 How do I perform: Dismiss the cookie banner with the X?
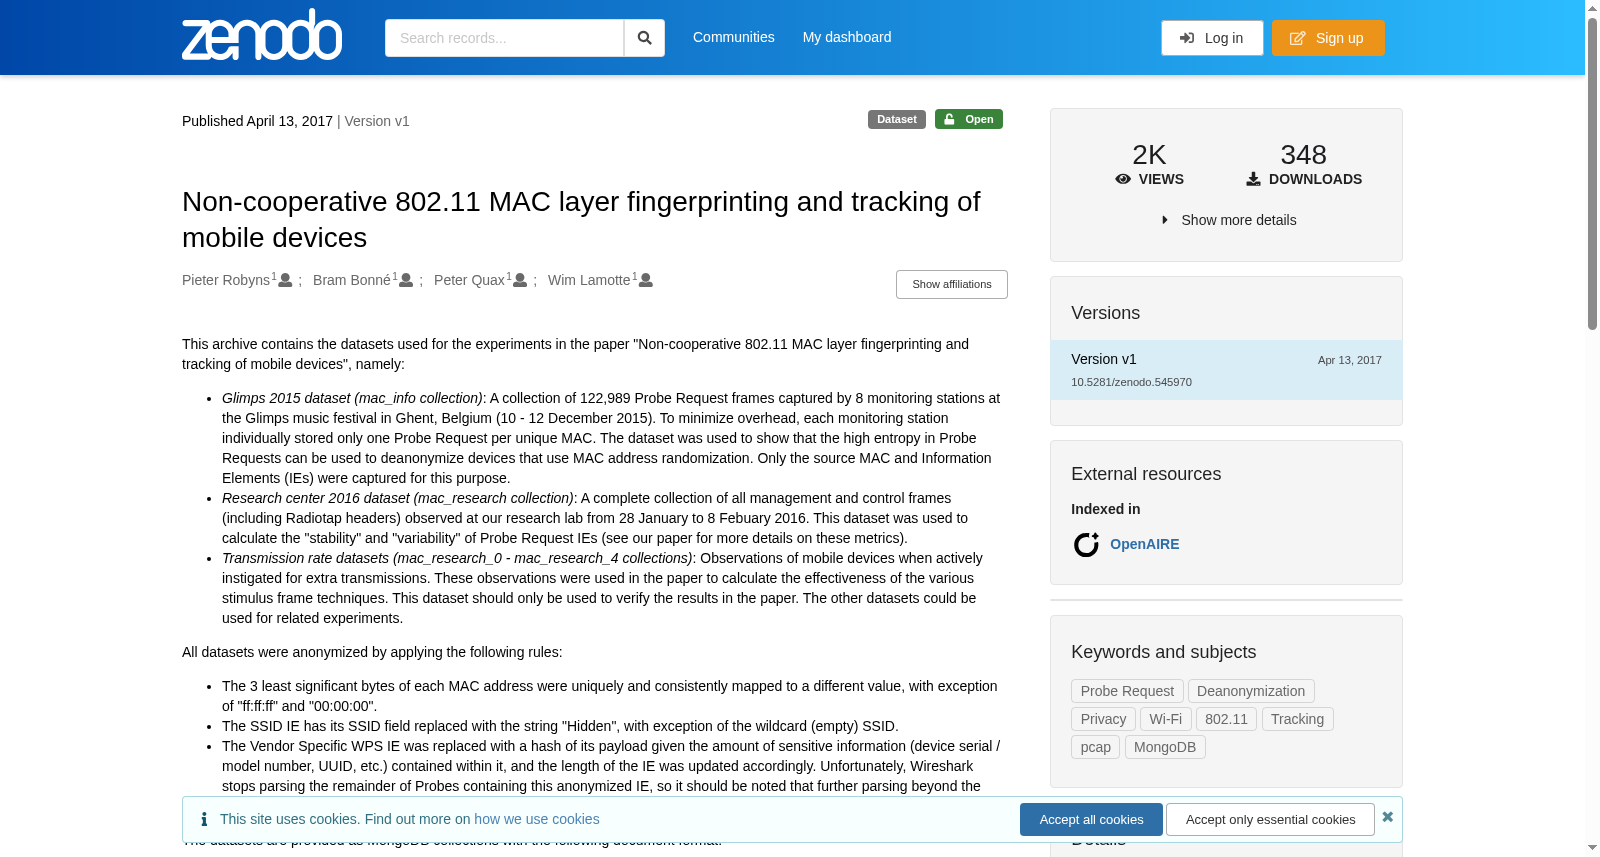tap(1388, 817)
